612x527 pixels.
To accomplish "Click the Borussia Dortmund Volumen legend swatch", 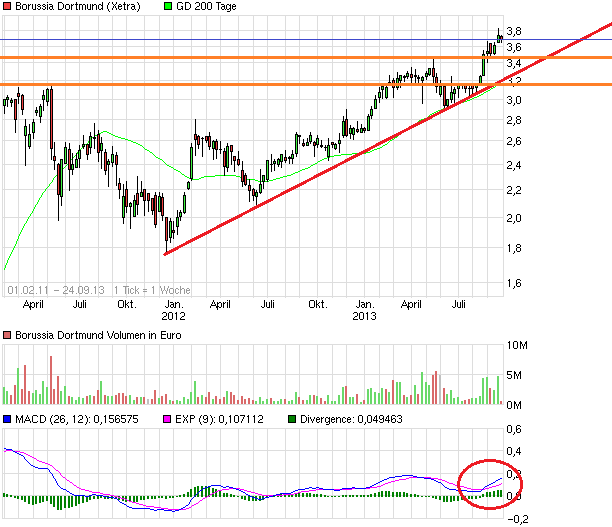I will point(7,335).
